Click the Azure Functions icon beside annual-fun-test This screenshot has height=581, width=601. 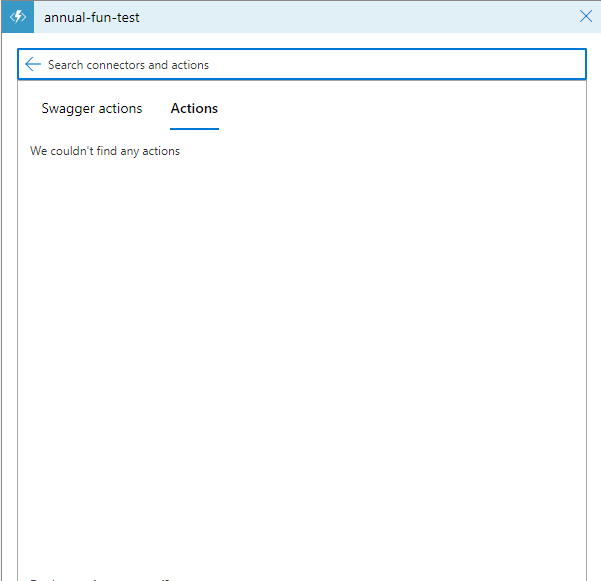pyautogui.click(x=18, y=17)
